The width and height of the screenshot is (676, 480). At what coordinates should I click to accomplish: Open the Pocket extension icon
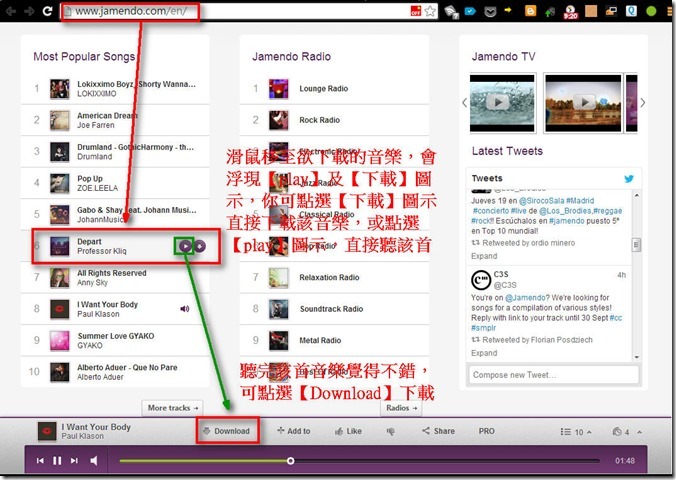point(490,11)
